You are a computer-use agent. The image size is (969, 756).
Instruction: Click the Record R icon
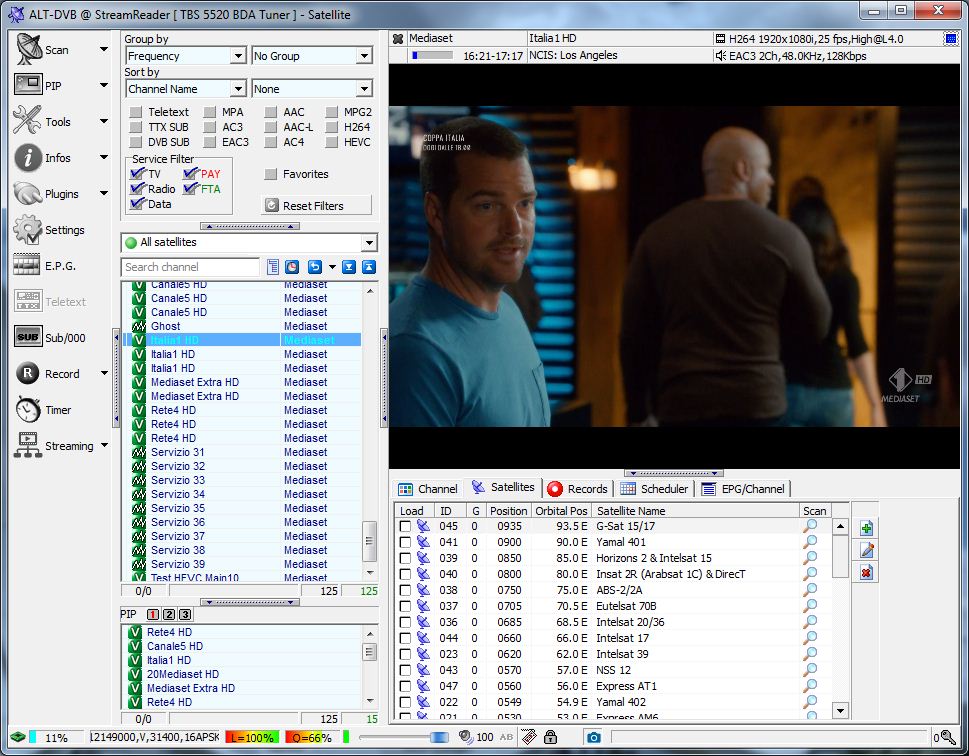[x=28, y=373]
